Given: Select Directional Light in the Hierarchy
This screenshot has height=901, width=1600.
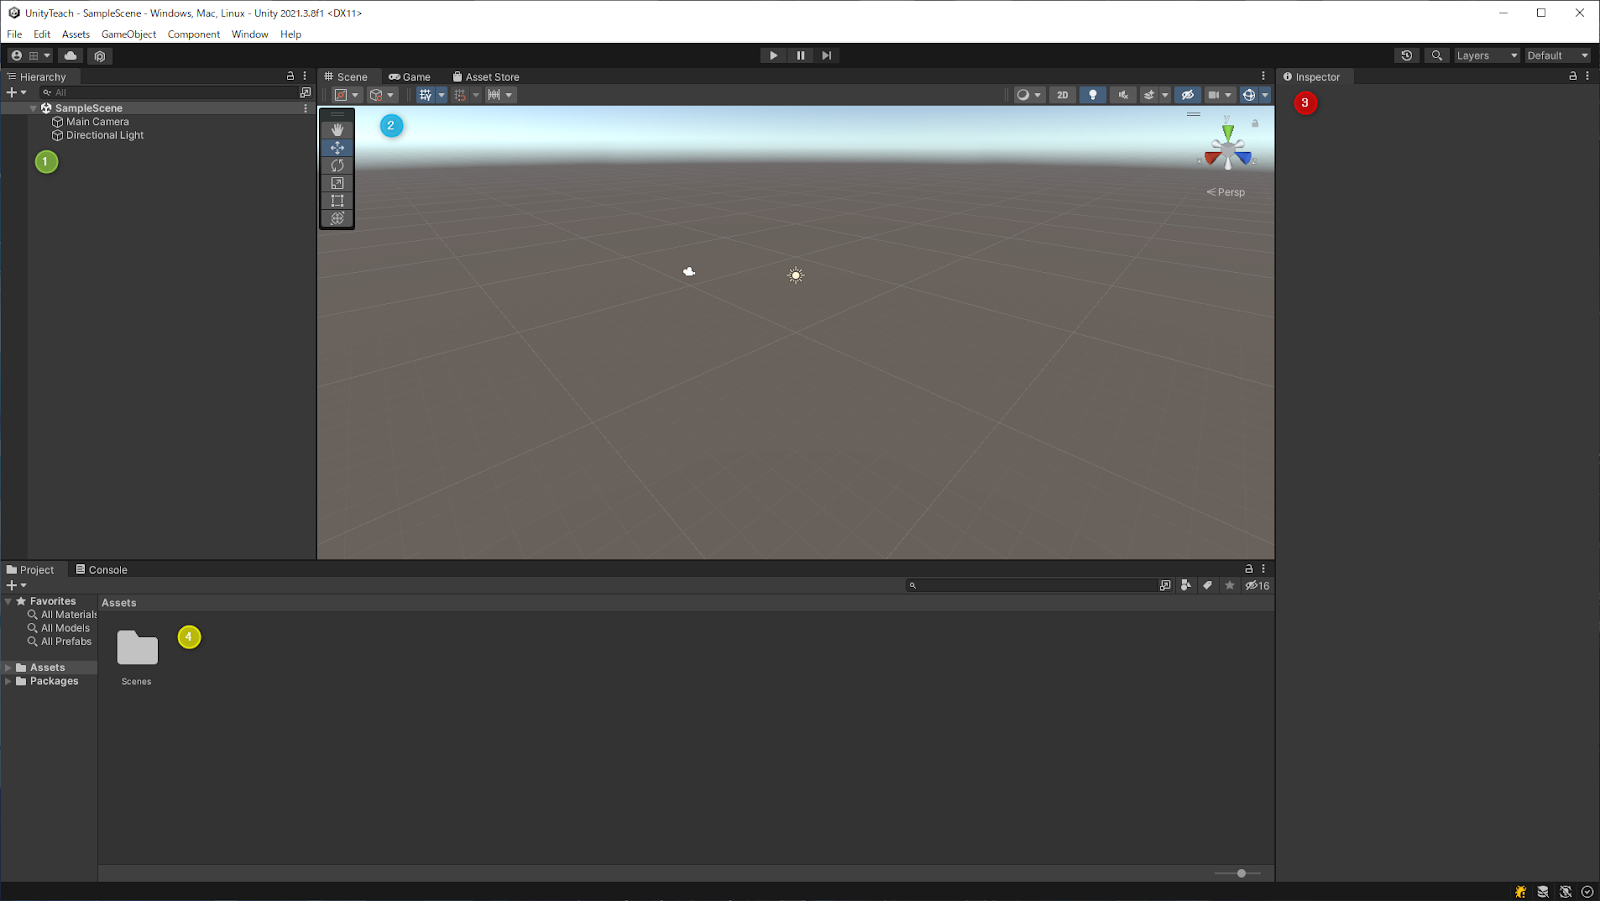Looking at the screenshot, I should (x=104, y=135).
